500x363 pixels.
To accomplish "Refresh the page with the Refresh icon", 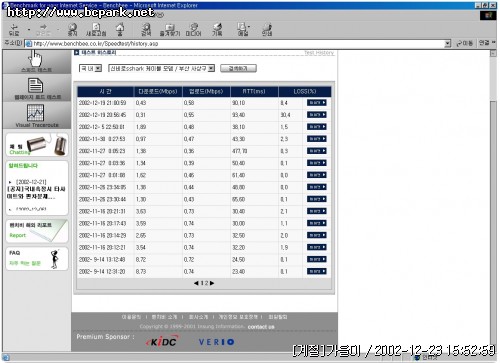I will 96,30.
